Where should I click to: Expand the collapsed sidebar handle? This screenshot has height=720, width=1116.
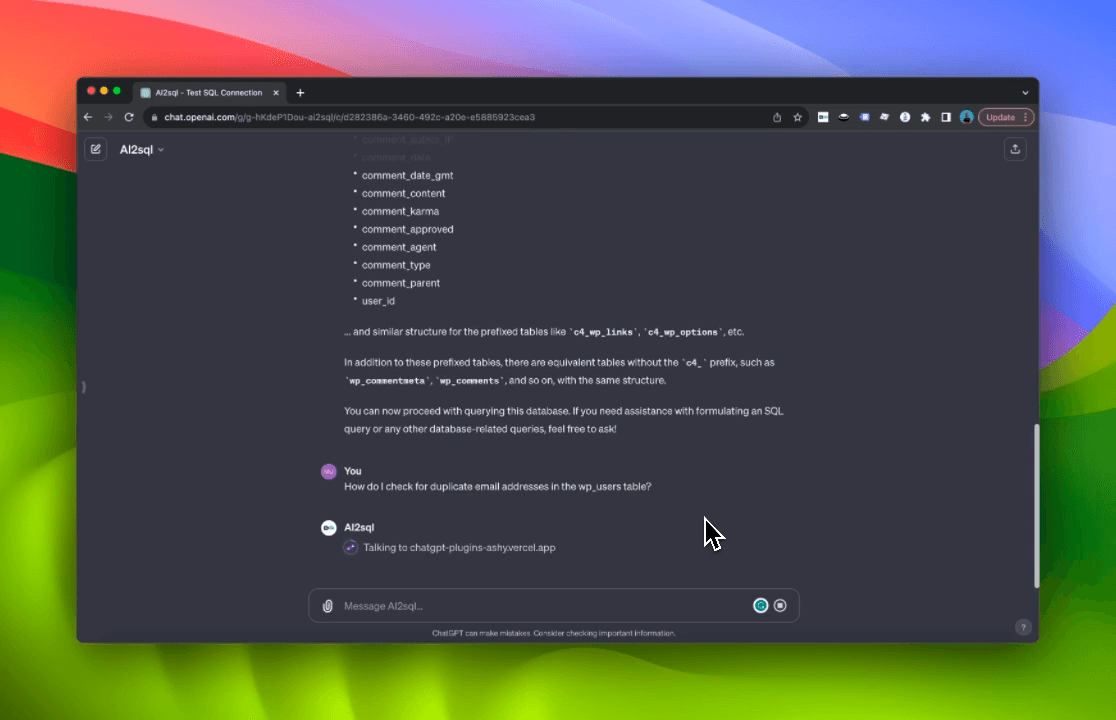(84, 387)
